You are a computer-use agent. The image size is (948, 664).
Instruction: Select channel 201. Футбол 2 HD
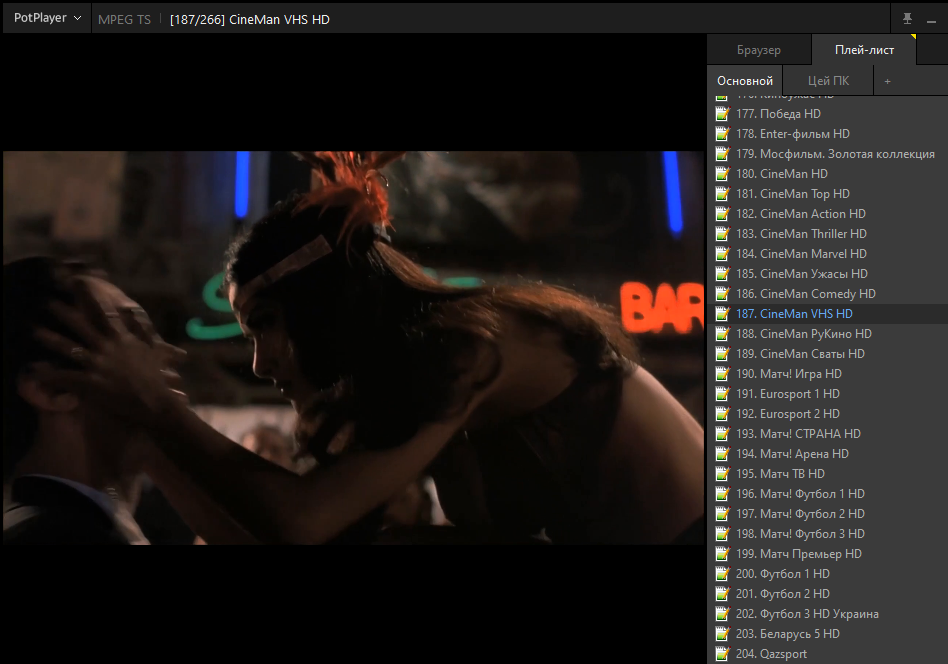pos(827,593)
